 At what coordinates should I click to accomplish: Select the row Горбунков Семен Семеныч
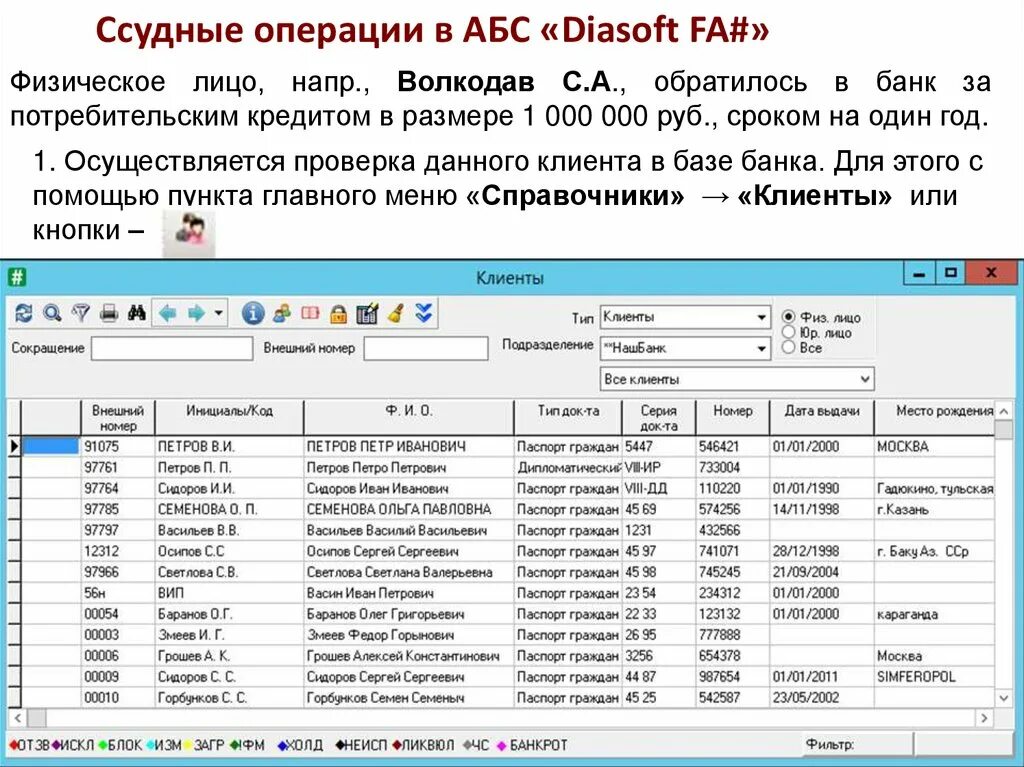click(x=502, y=697)
